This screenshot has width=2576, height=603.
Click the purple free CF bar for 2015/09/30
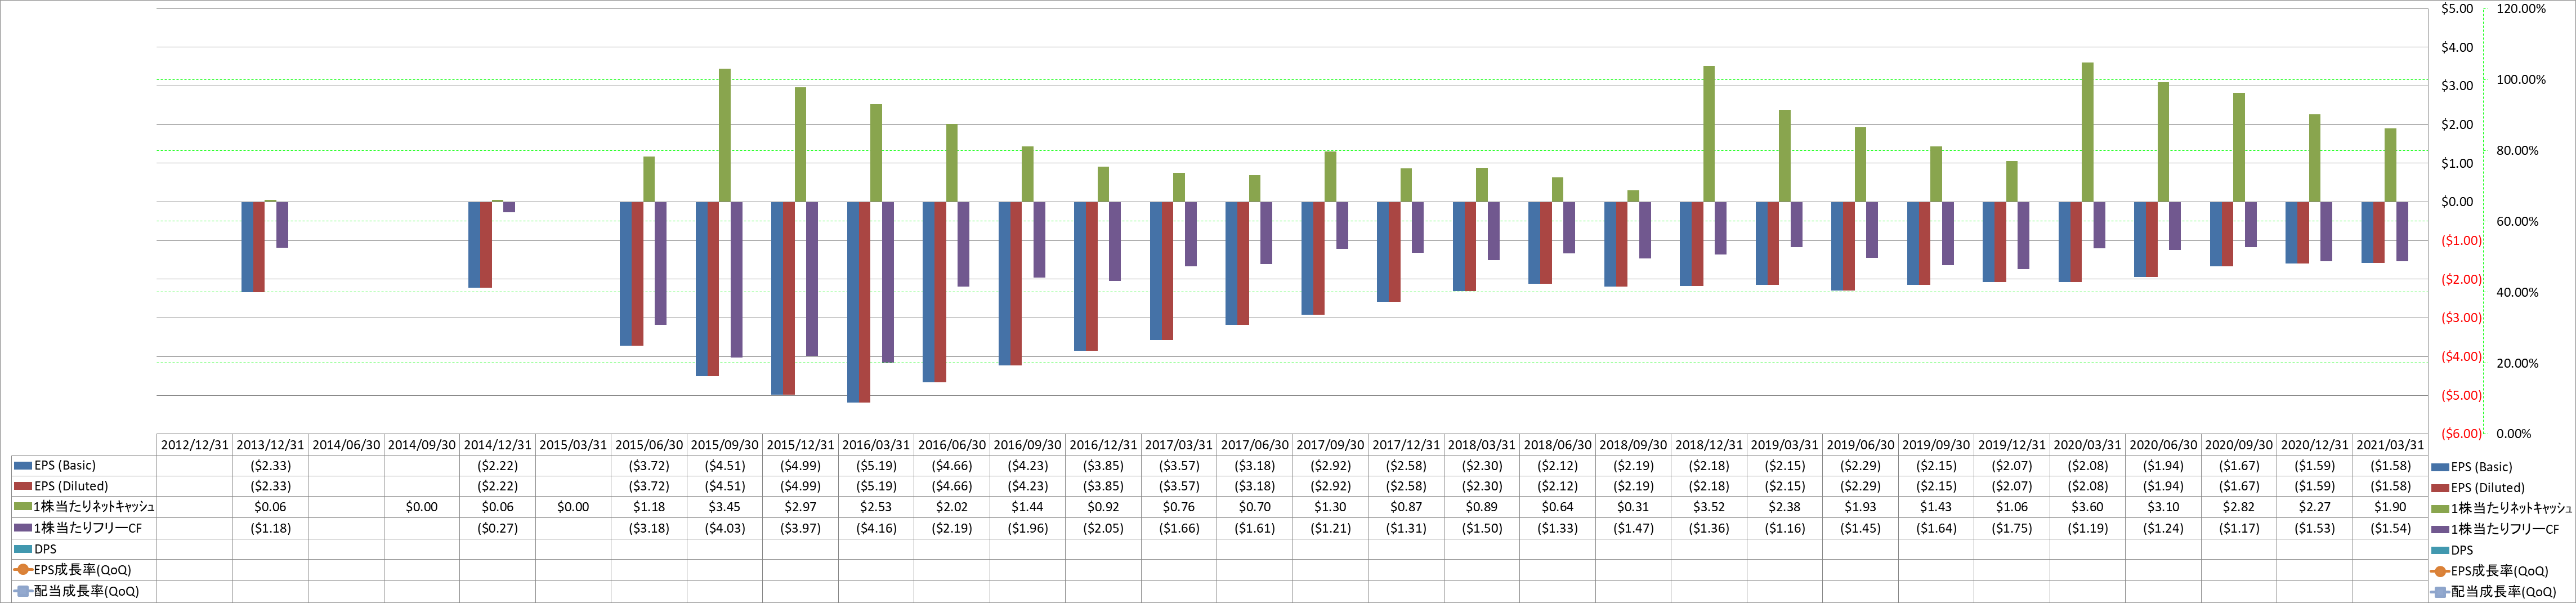737,279
